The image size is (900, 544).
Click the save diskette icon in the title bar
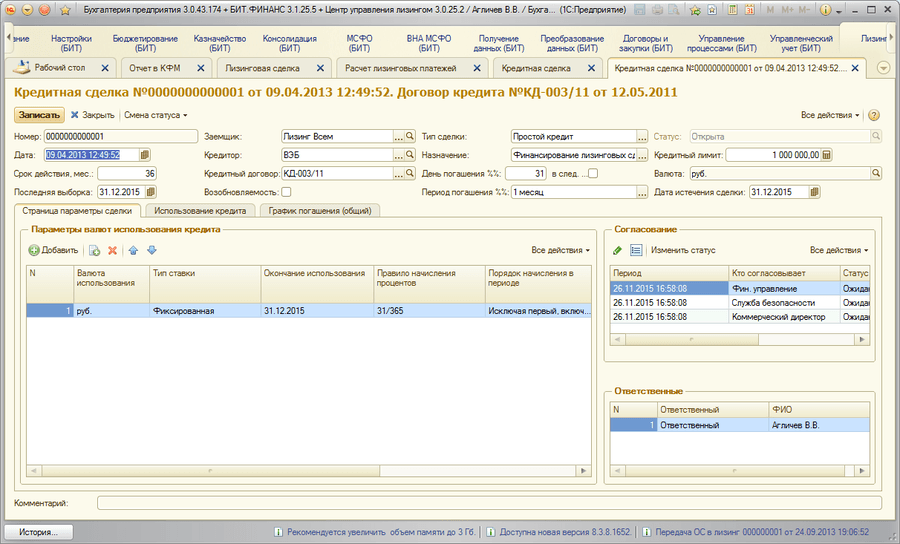coord(640,10)
